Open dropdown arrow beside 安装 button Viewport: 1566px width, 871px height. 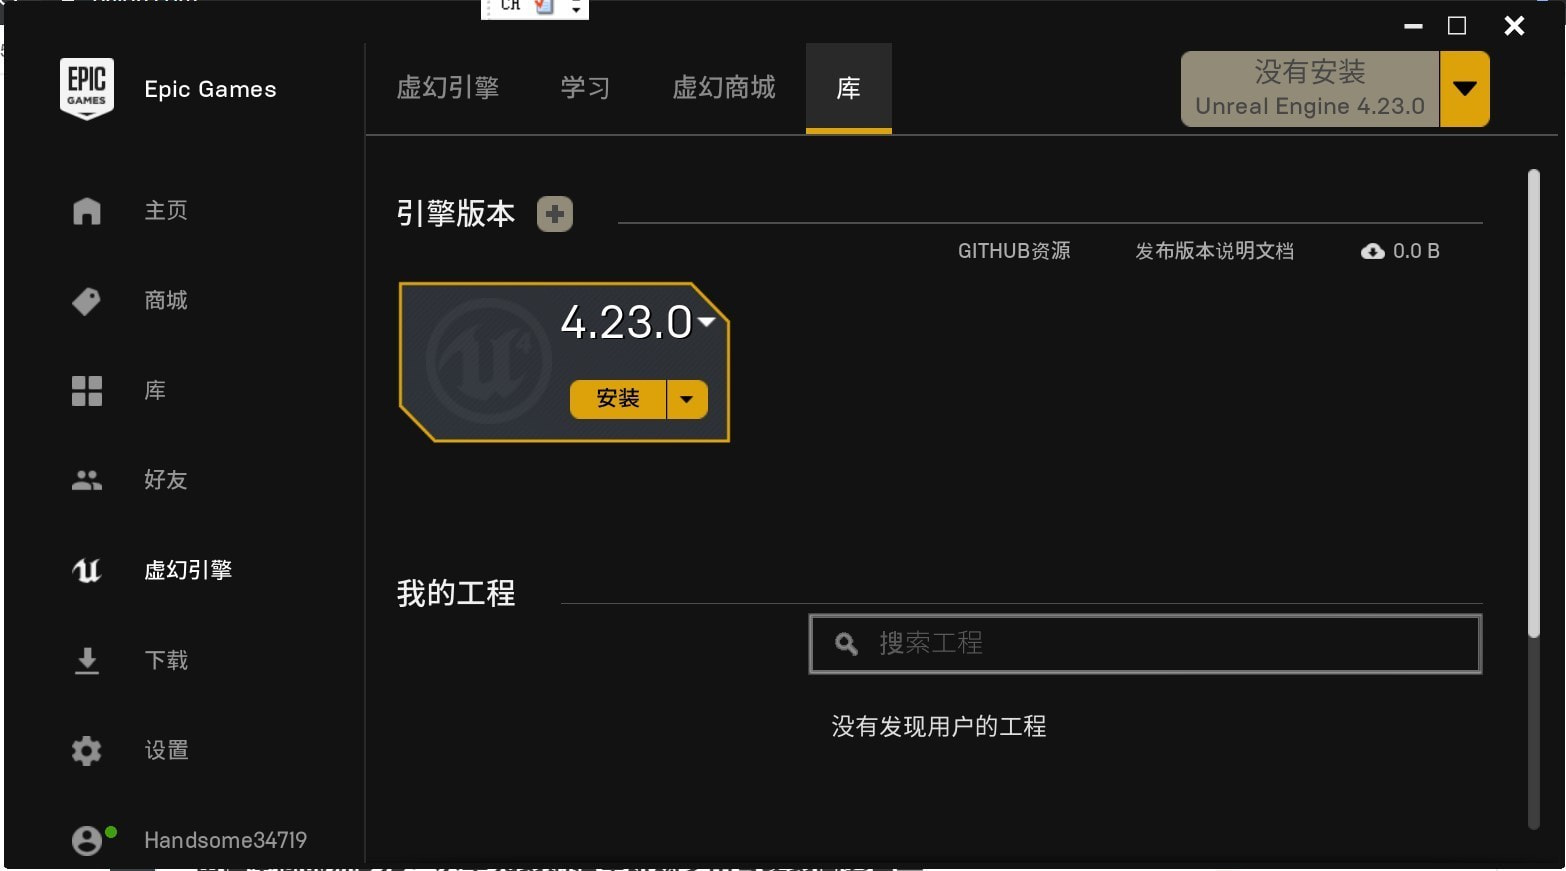(687, 399)
